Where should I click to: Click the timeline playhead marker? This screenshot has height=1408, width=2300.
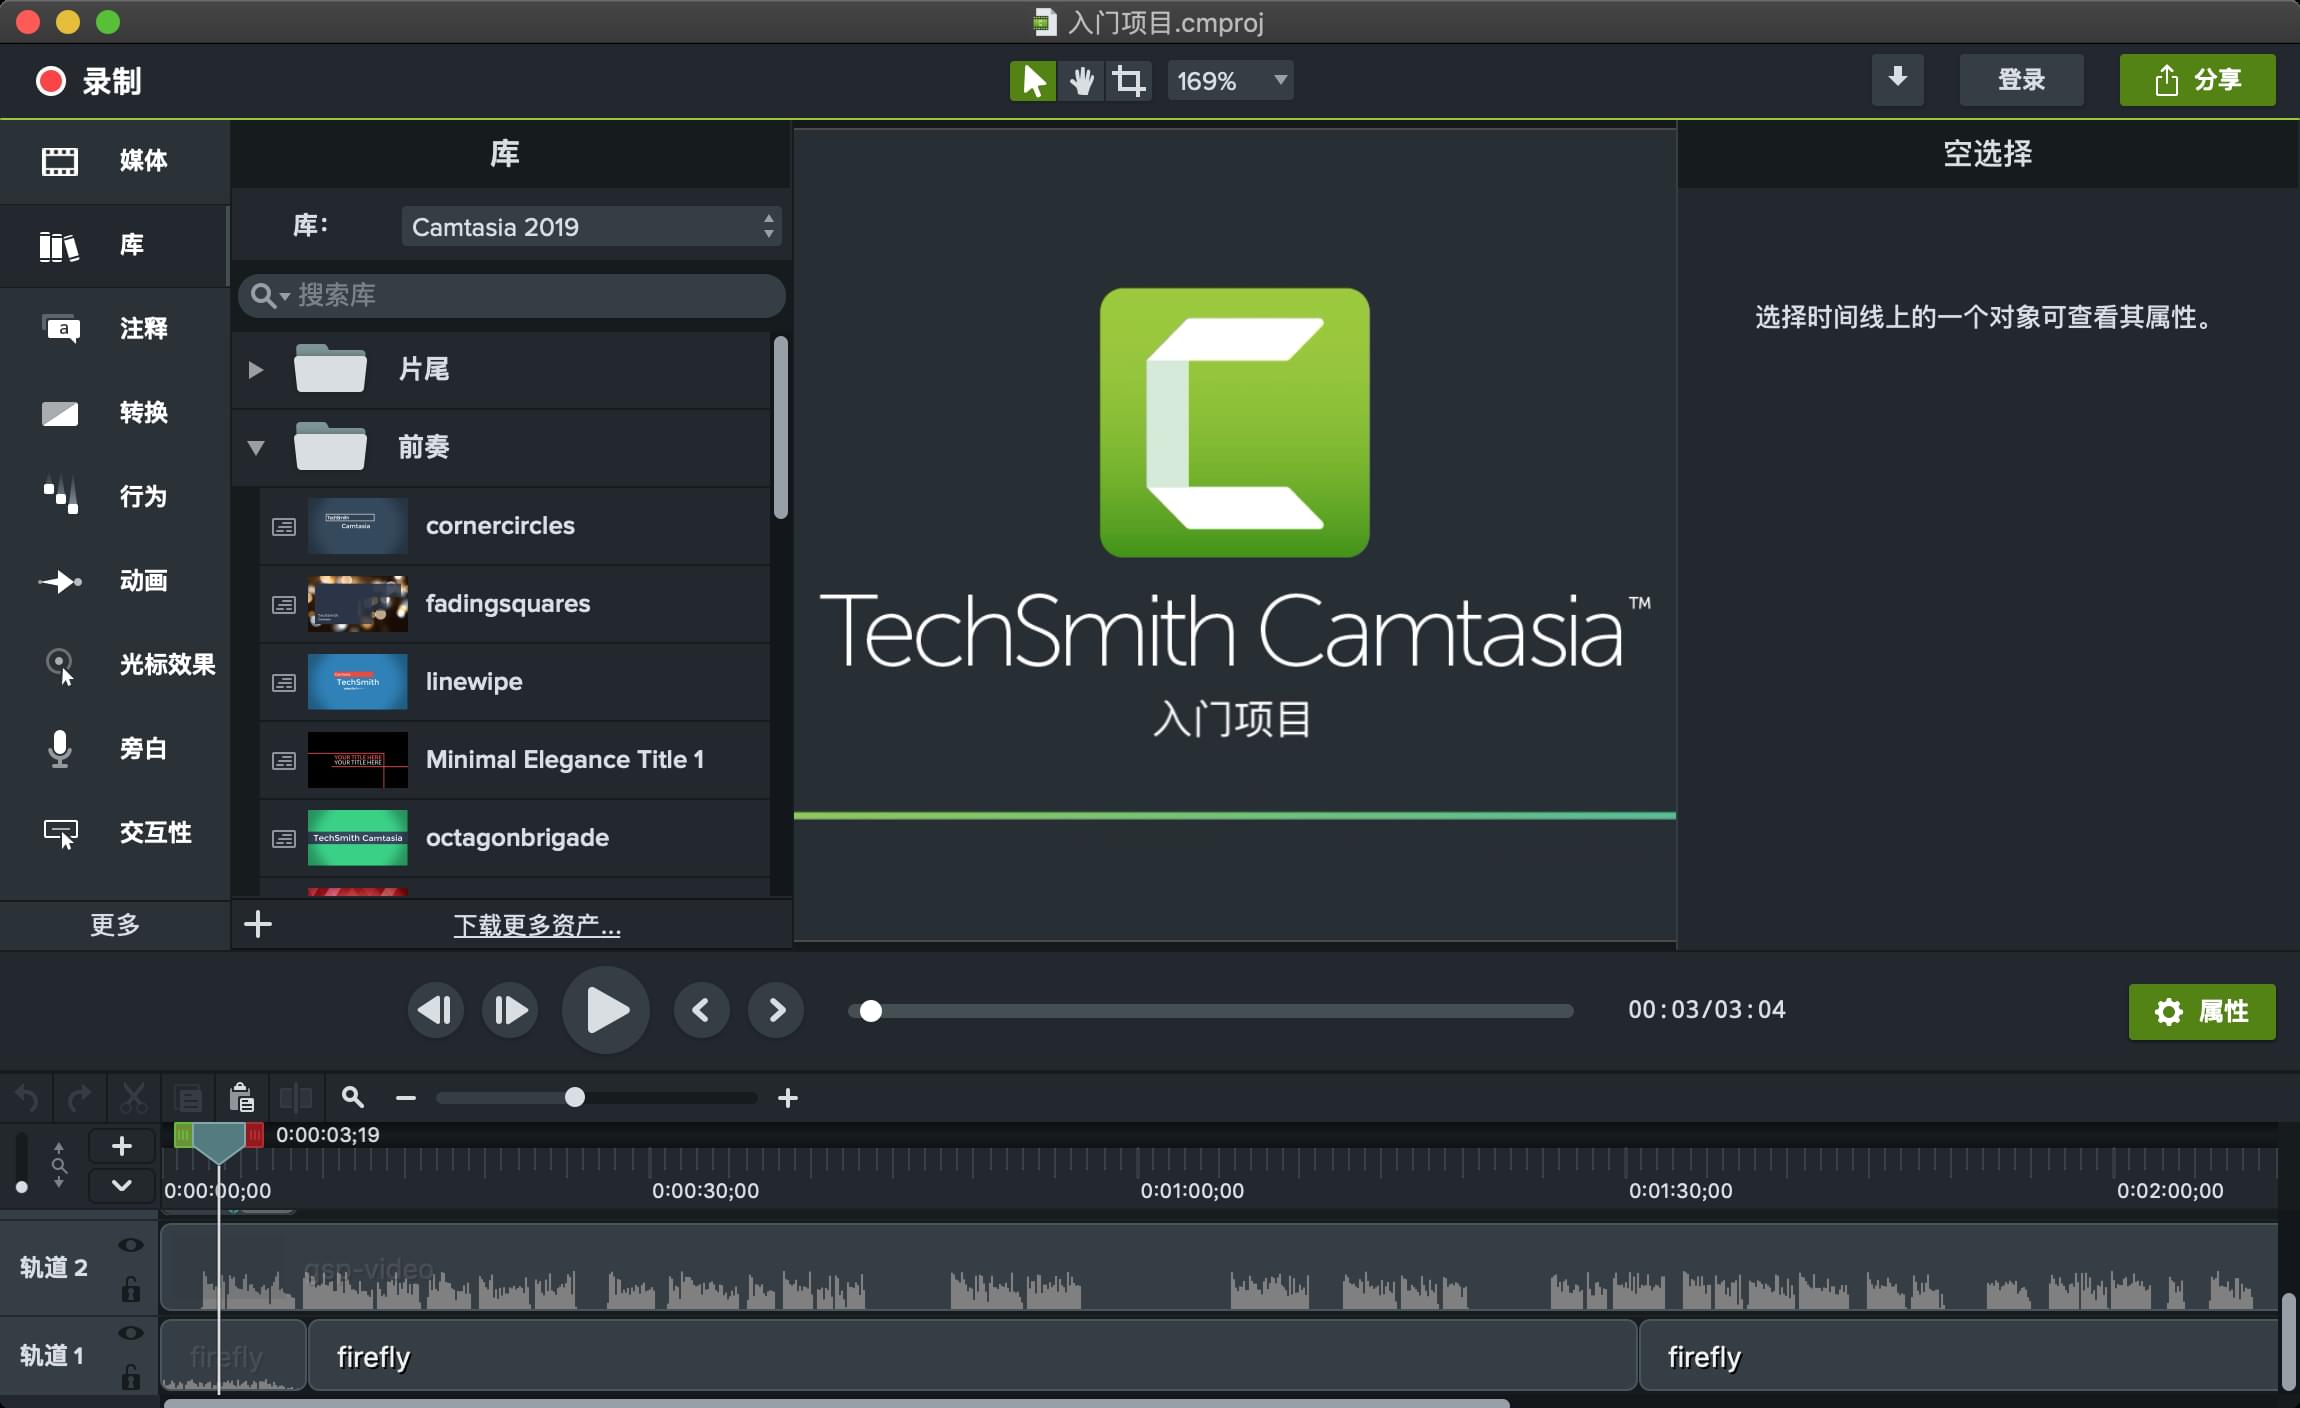click(x=218, y=1142)
